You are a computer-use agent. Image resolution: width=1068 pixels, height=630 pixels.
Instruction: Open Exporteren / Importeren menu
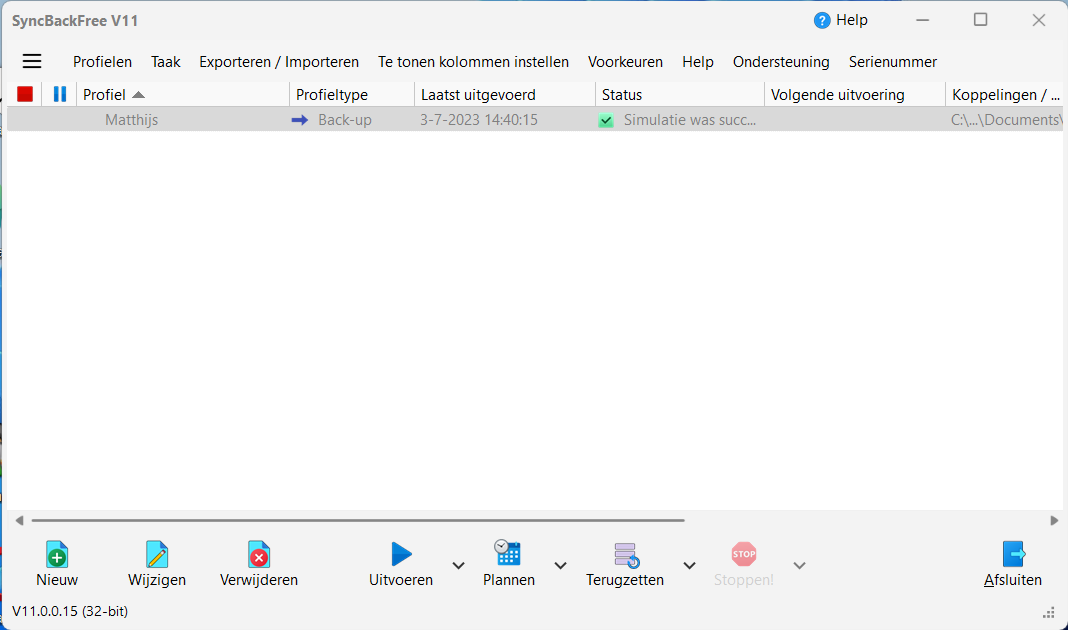[279, 62]
